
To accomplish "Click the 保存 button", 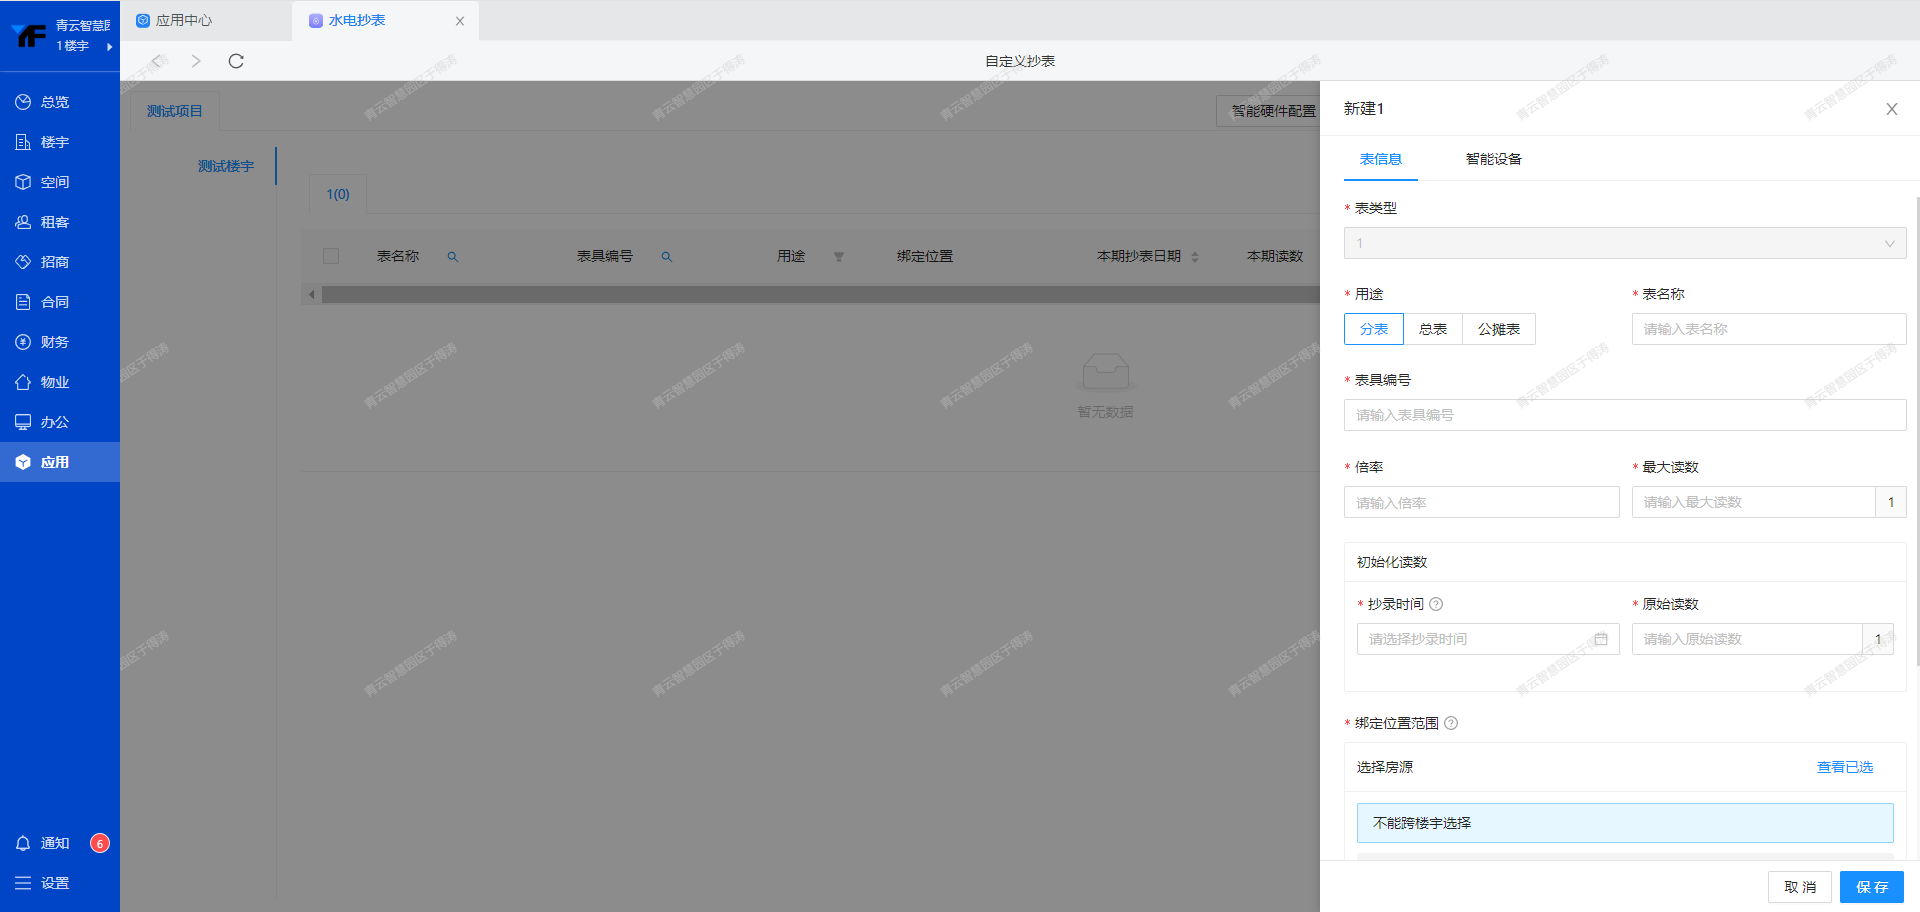I will (1871, 887).
